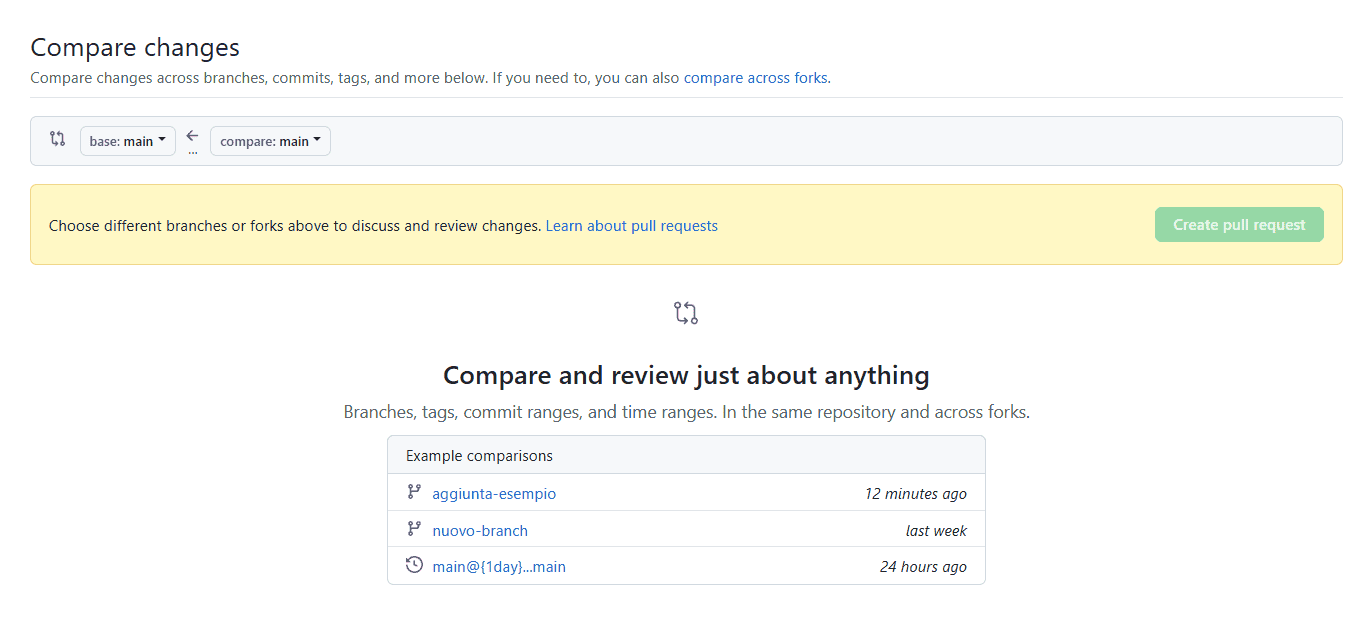The height and width of the screenshot is (642, 1369).
Task: Open the main@{1day}...main time comparison
Action: pyautogui.click(x=498, y=566)
